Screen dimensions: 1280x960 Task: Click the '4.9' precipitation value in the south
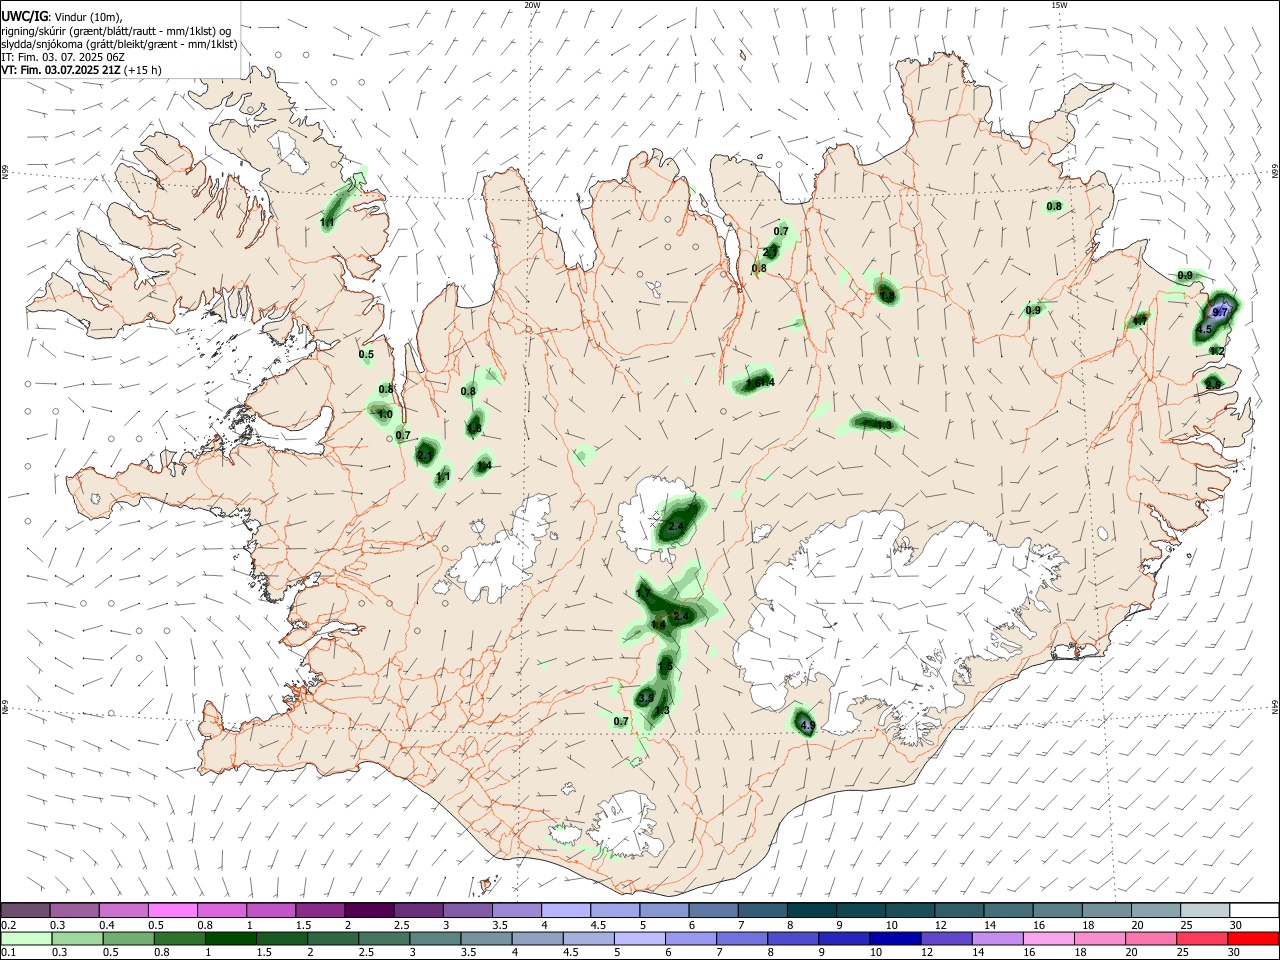[x=808, y=725]
